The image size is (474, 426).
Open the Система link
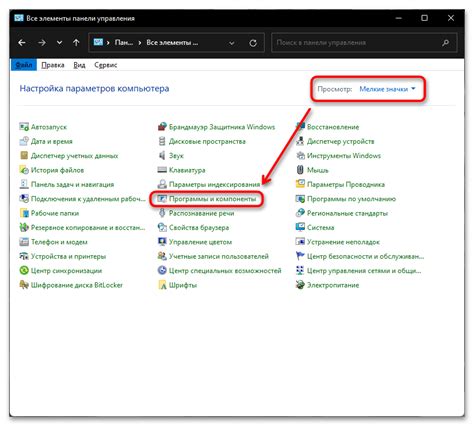[x=320, y=228]
